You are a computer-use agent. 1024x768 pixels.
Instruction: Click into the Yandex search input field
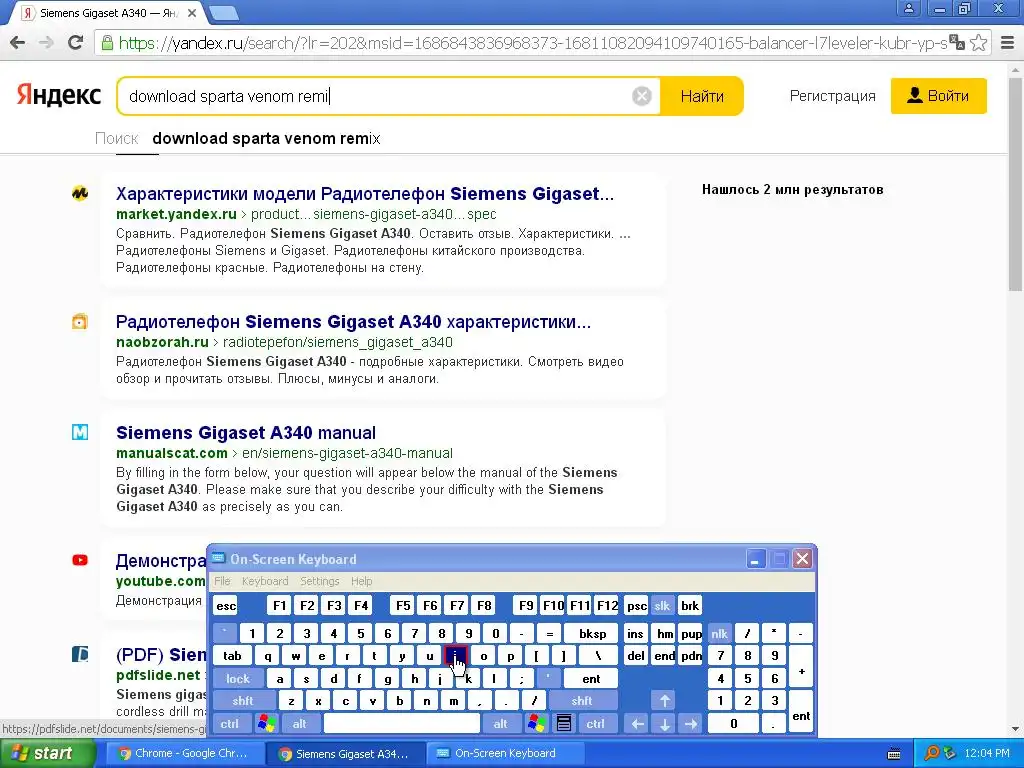pyautogui.click(x=379, y=96)
